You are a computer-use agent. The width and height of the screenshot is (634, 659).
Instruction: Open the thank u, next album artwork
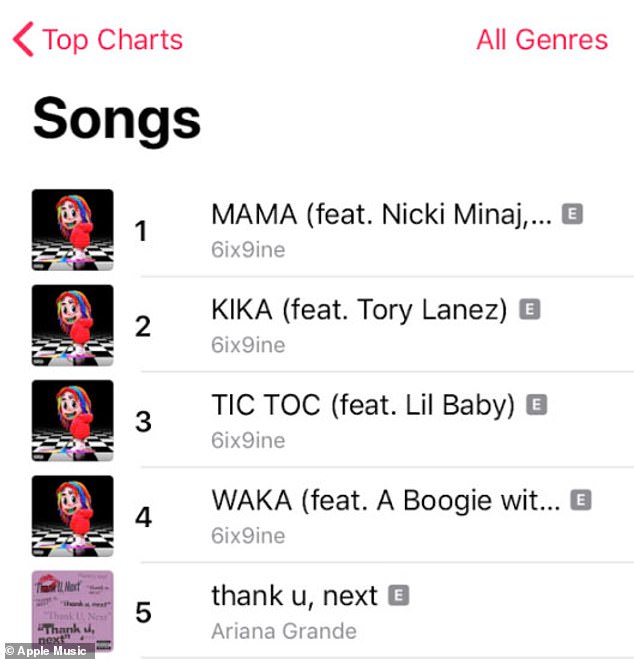(73, 612)
